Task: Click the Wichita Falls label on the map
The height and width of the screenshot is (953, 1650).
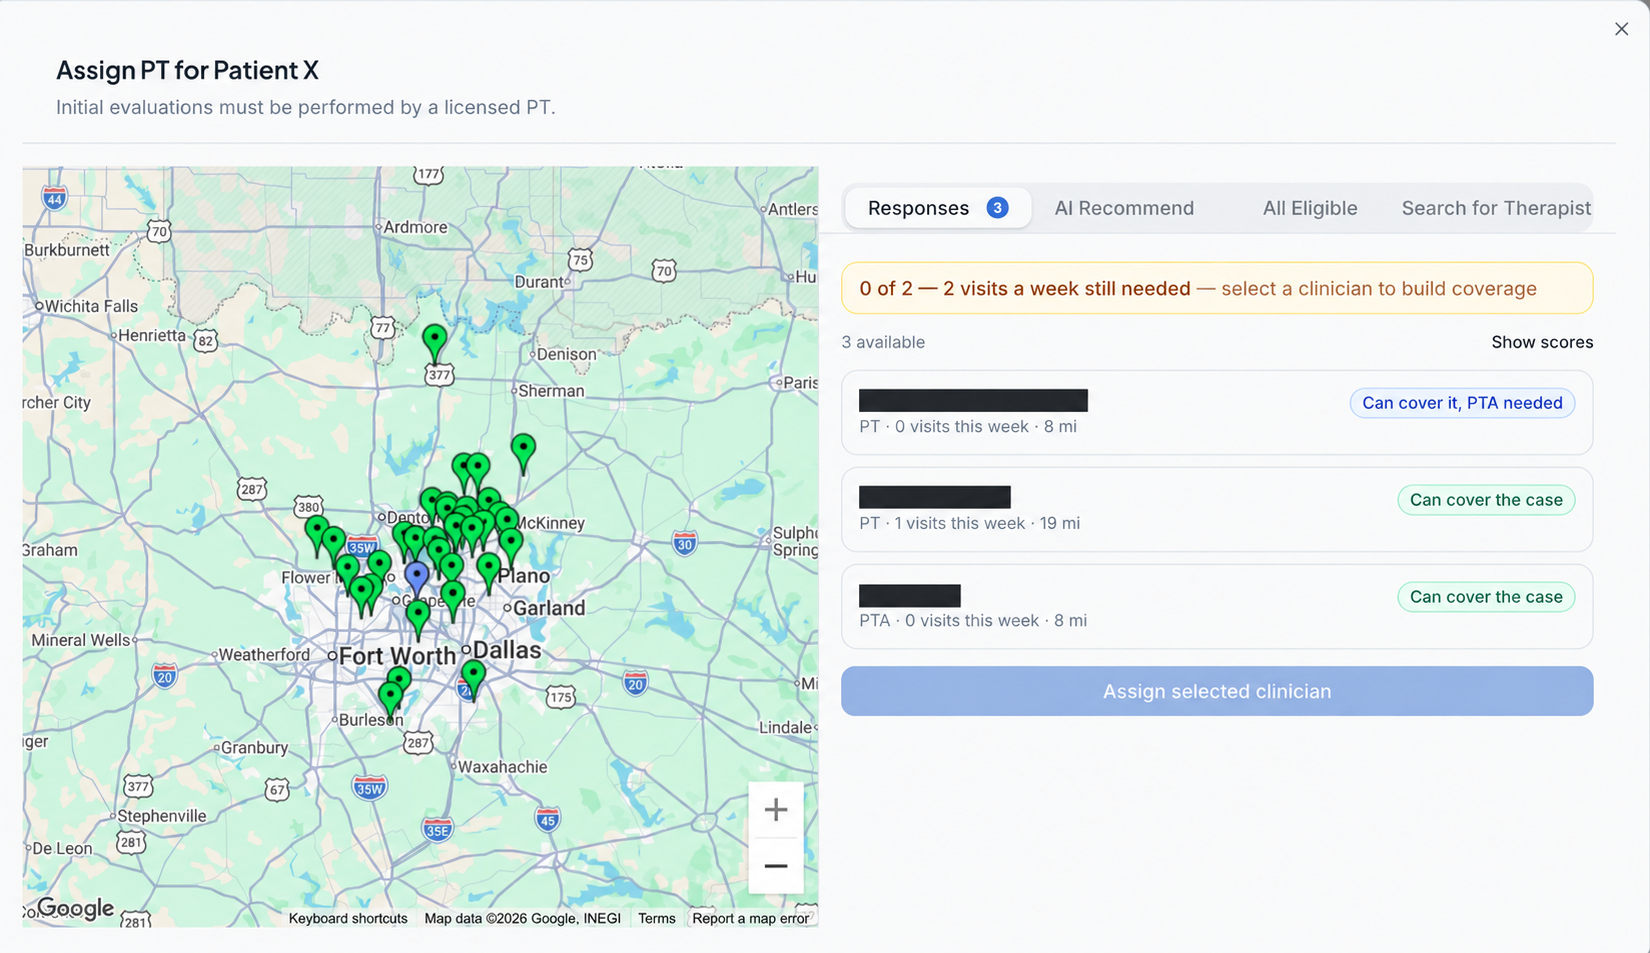Action: (x=92, y=306)
